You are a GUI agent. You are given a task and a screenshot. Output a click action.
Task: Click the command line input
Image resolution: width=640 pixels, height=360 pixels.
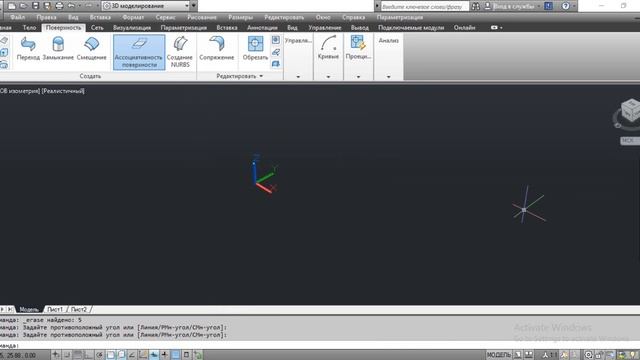click(x=320, y=345)
